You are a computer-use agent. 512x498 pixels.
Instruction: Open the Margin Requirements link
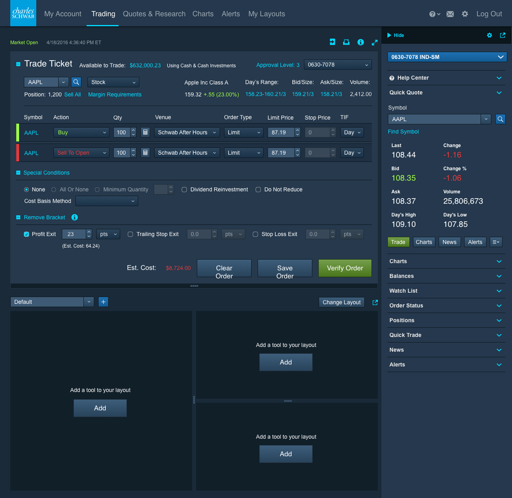(x=115, y=95)
